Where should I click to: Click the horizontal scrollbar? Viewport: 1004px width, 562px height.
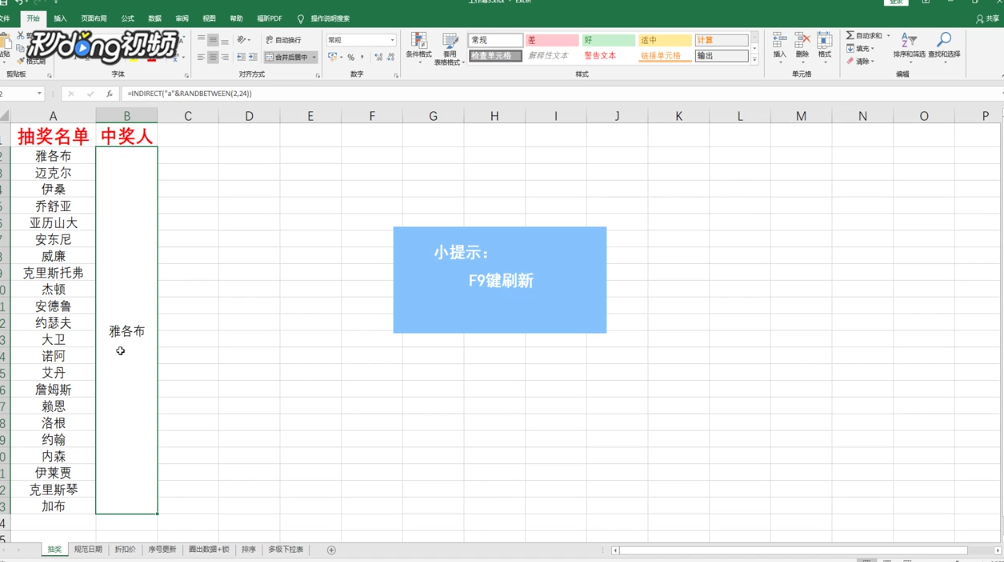pyautogui.click(x=793, y=550)
